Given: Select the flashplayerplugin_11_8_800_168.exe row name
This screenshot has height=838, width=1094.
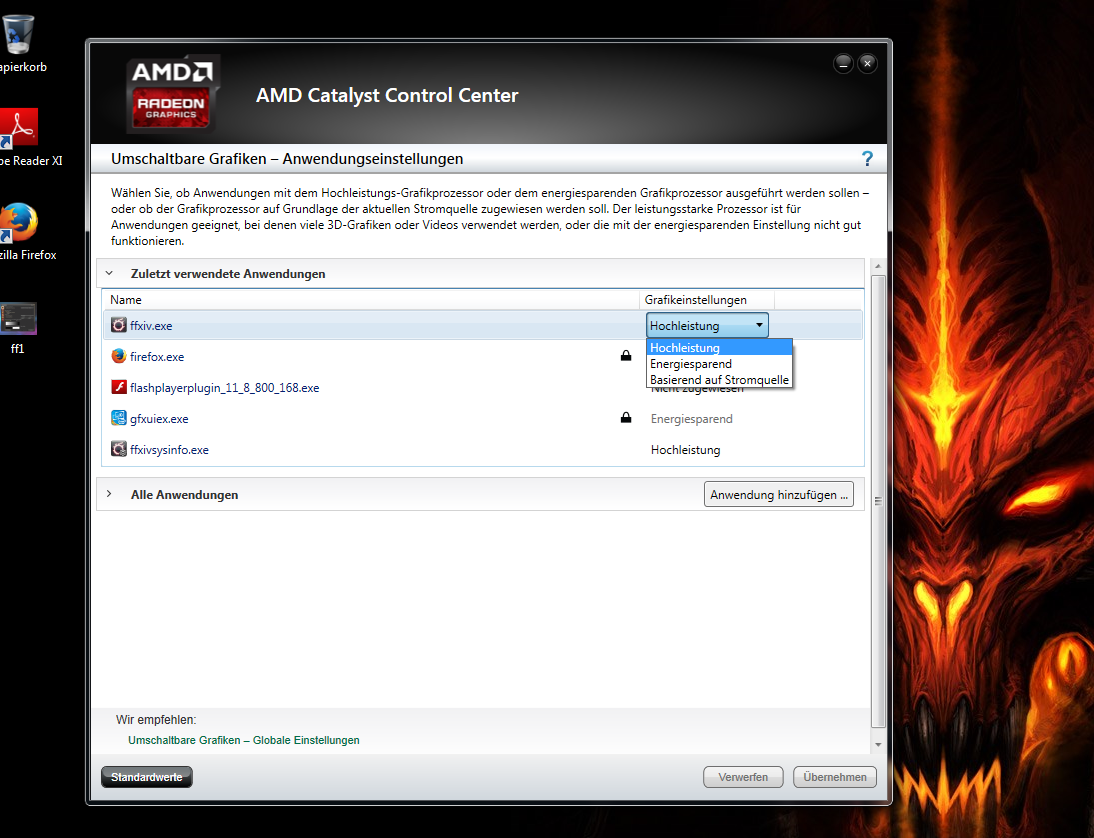Looking at the screenshot, I should coord(225,388).
